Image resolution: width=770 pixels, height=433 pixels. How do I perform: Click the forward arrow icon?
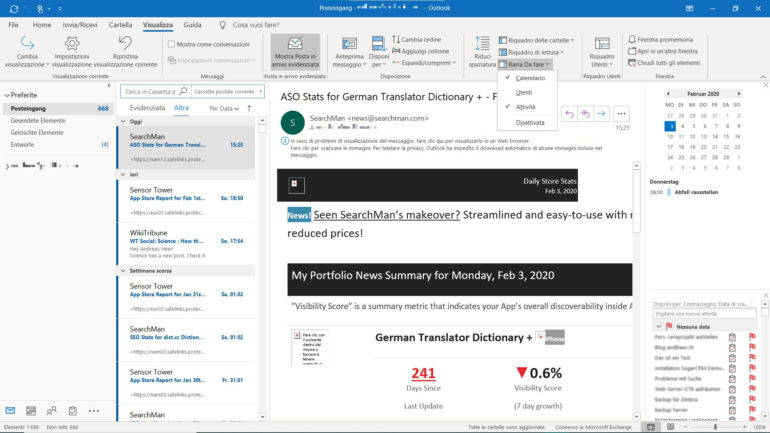[602, 114]
